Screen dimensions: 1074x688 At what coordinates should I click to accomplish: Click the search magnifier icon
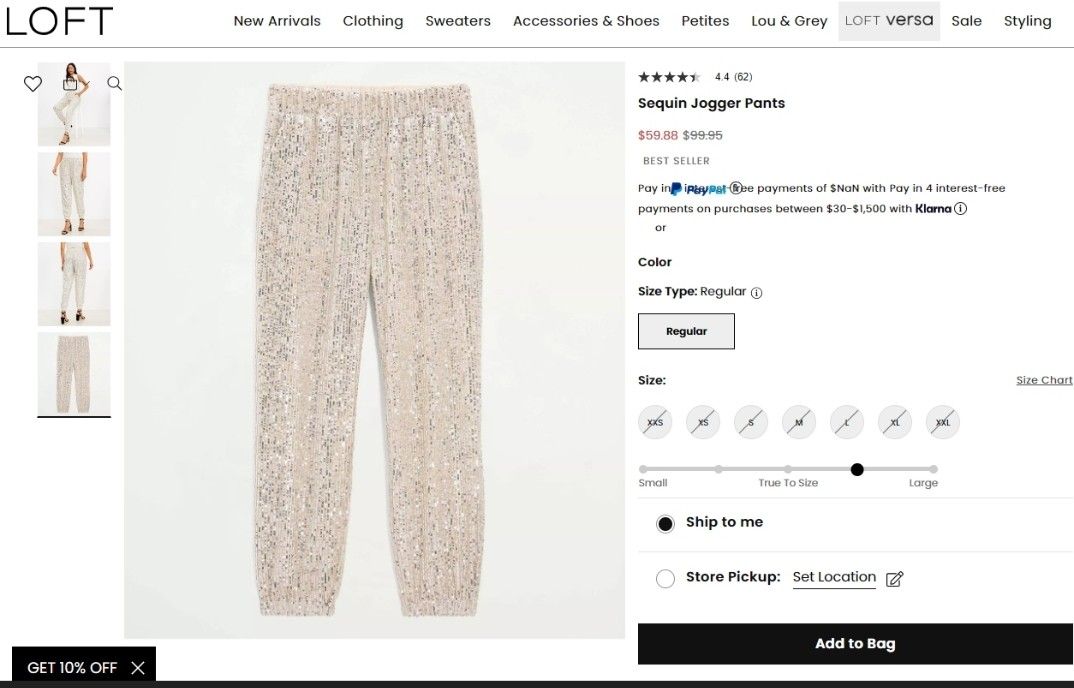point(115,84)
